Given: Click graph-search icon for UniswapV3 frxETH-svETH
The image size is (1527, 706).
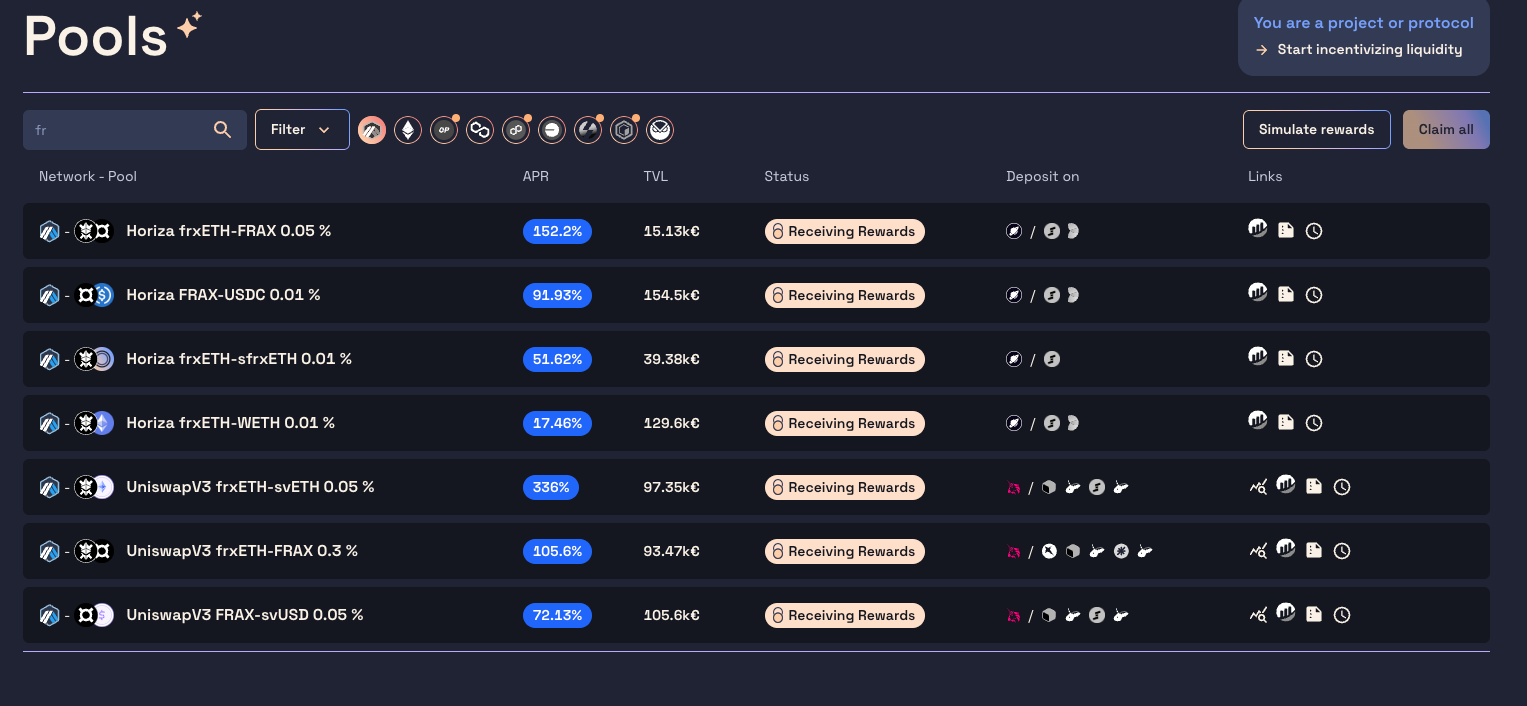Looking at the screenshot, I should pos(1258,487).
